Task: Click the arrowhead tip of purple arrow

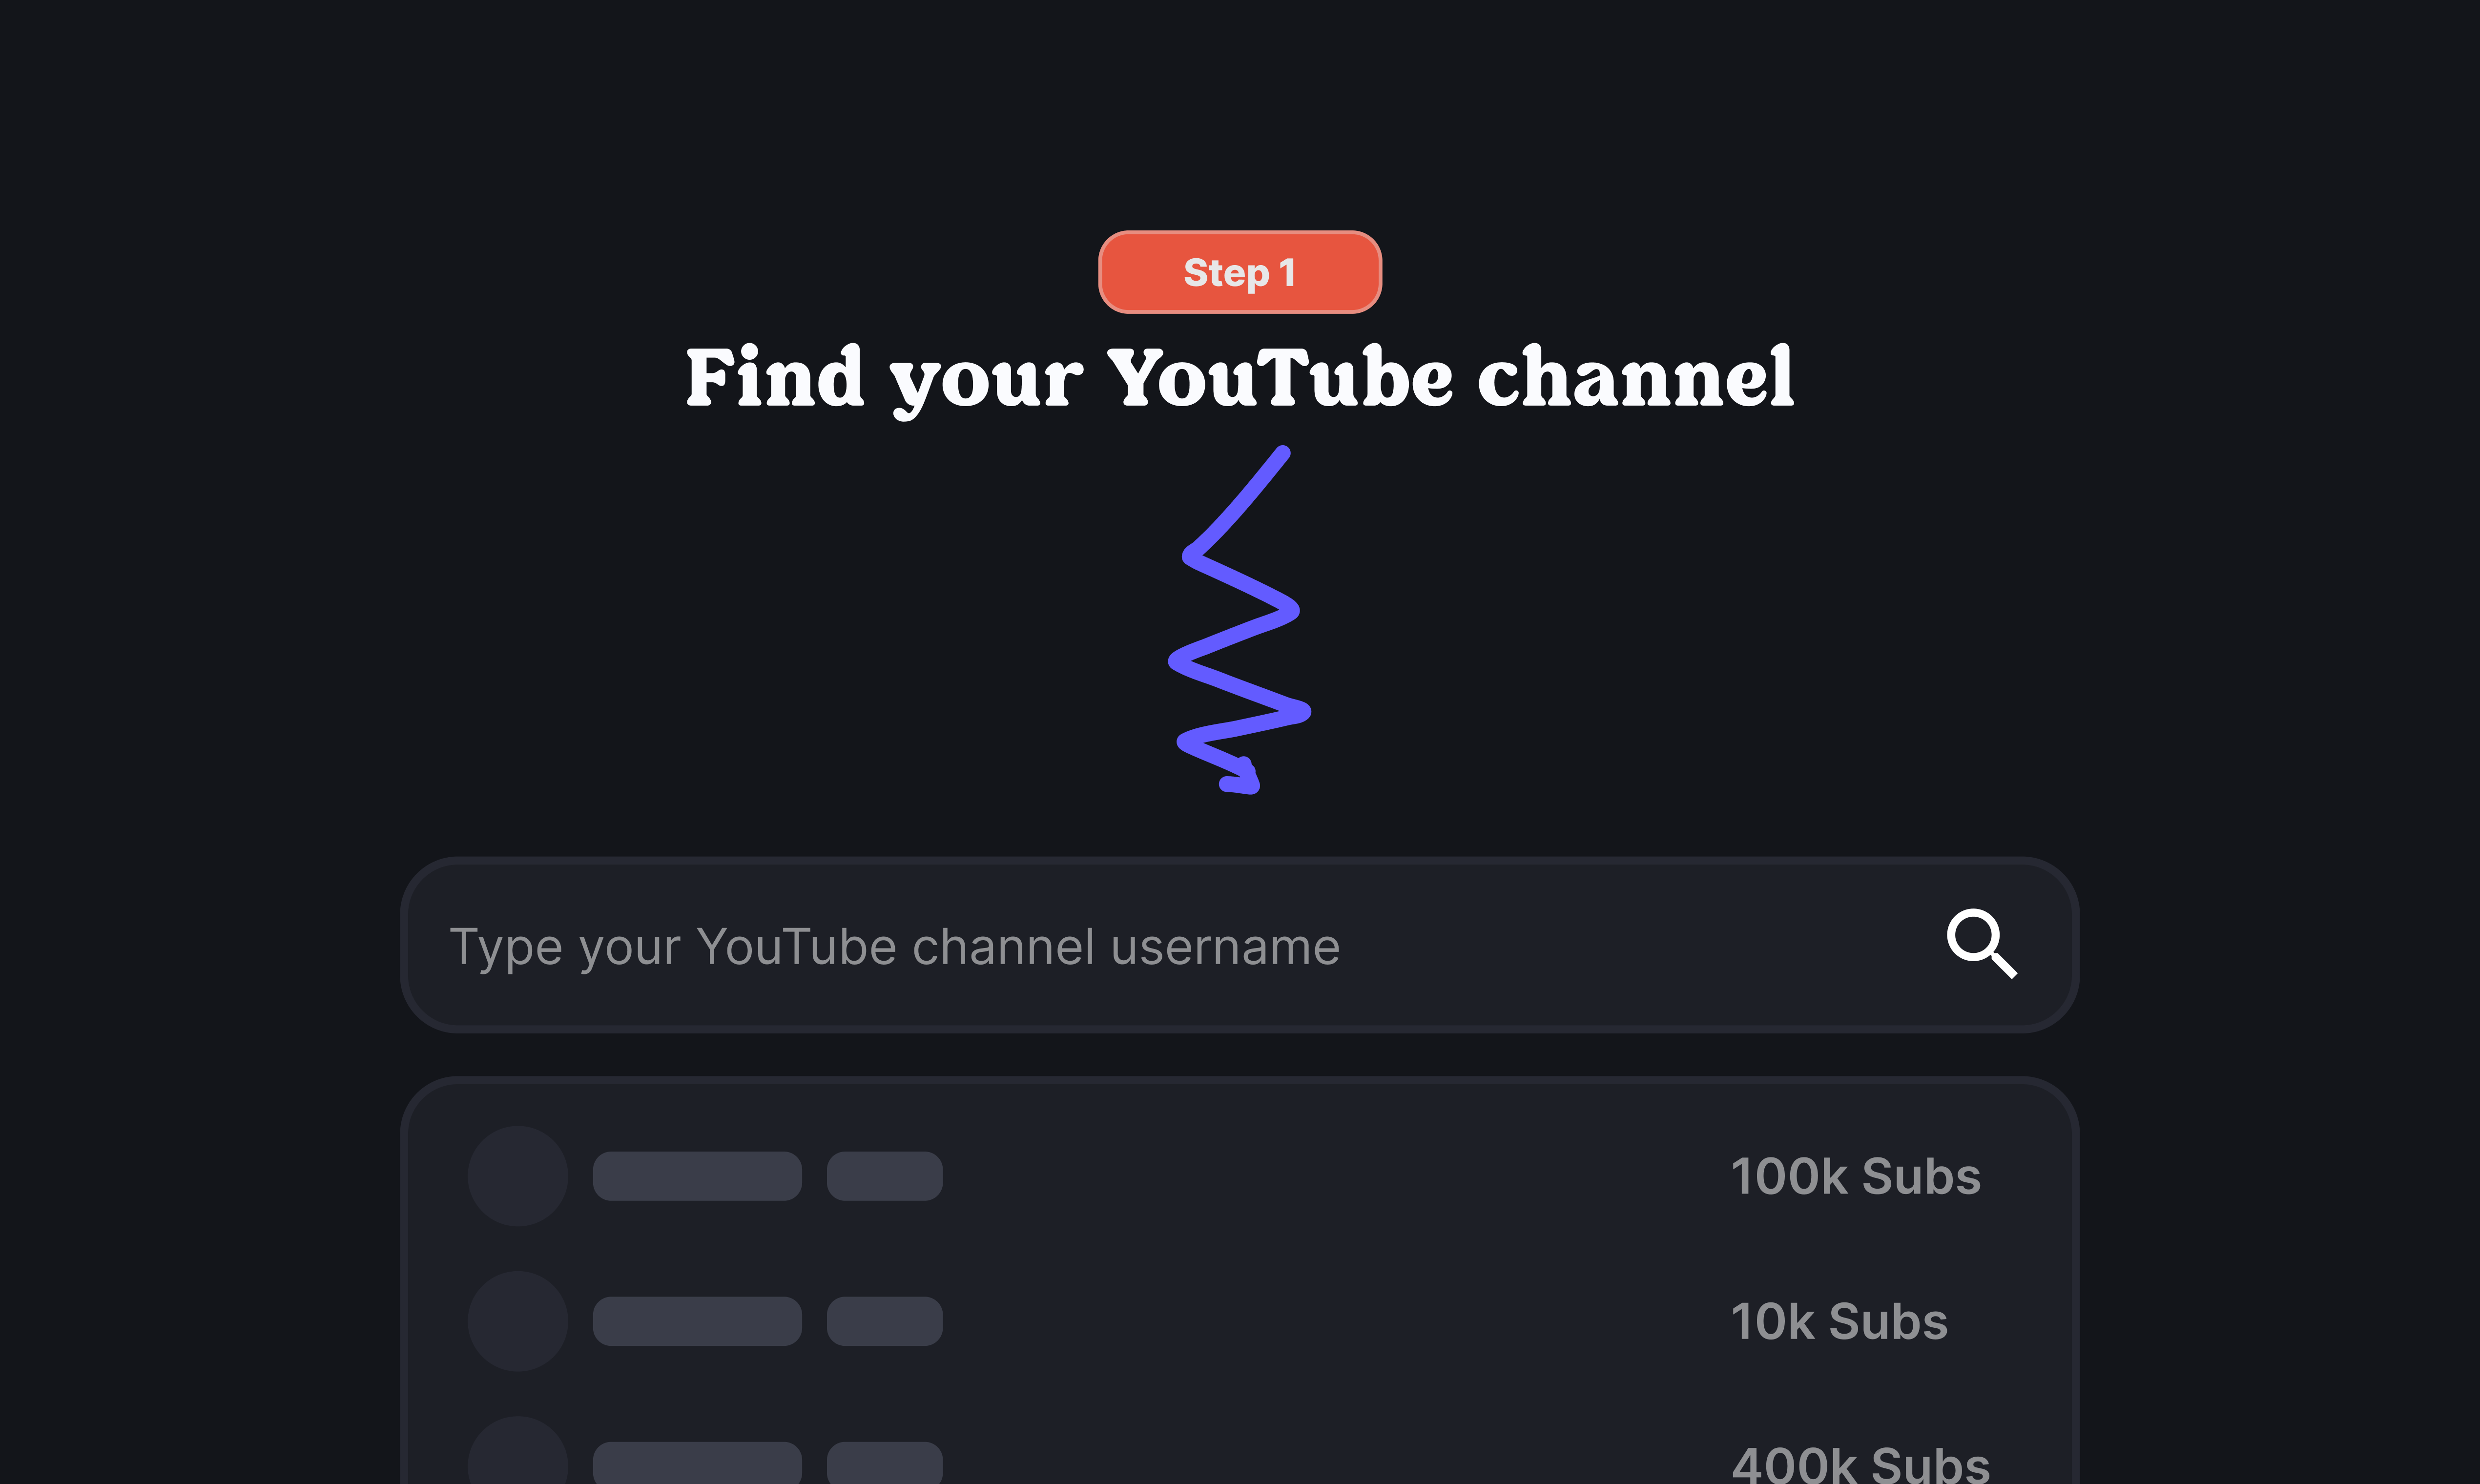Action: pyautogui.click(x=1242, y=778)
